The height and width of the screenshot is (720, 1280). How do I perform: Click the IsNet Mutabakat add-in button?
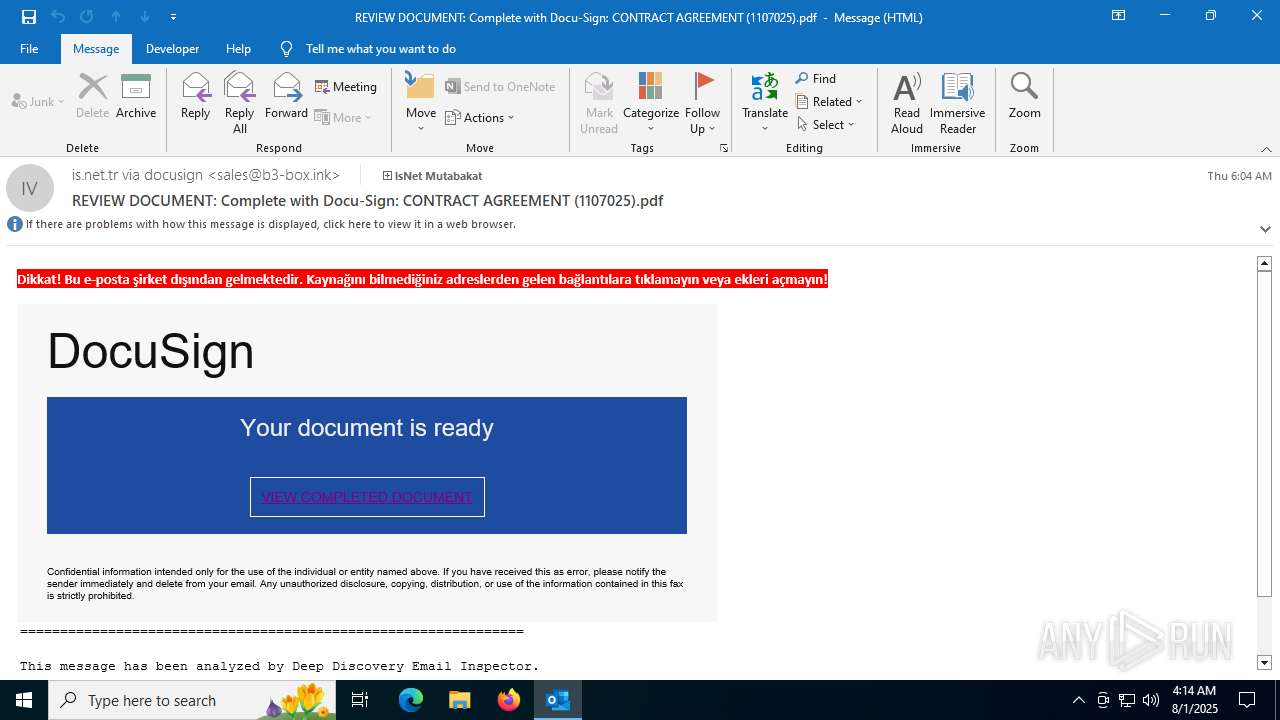[432, 176]
